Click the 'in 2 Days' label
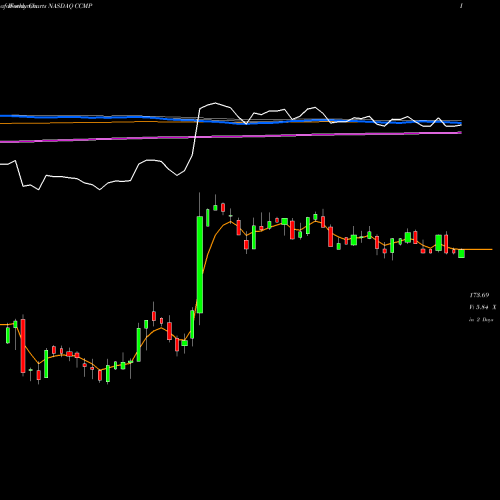This screenshot has width=500, height=500. click(481, 320)
